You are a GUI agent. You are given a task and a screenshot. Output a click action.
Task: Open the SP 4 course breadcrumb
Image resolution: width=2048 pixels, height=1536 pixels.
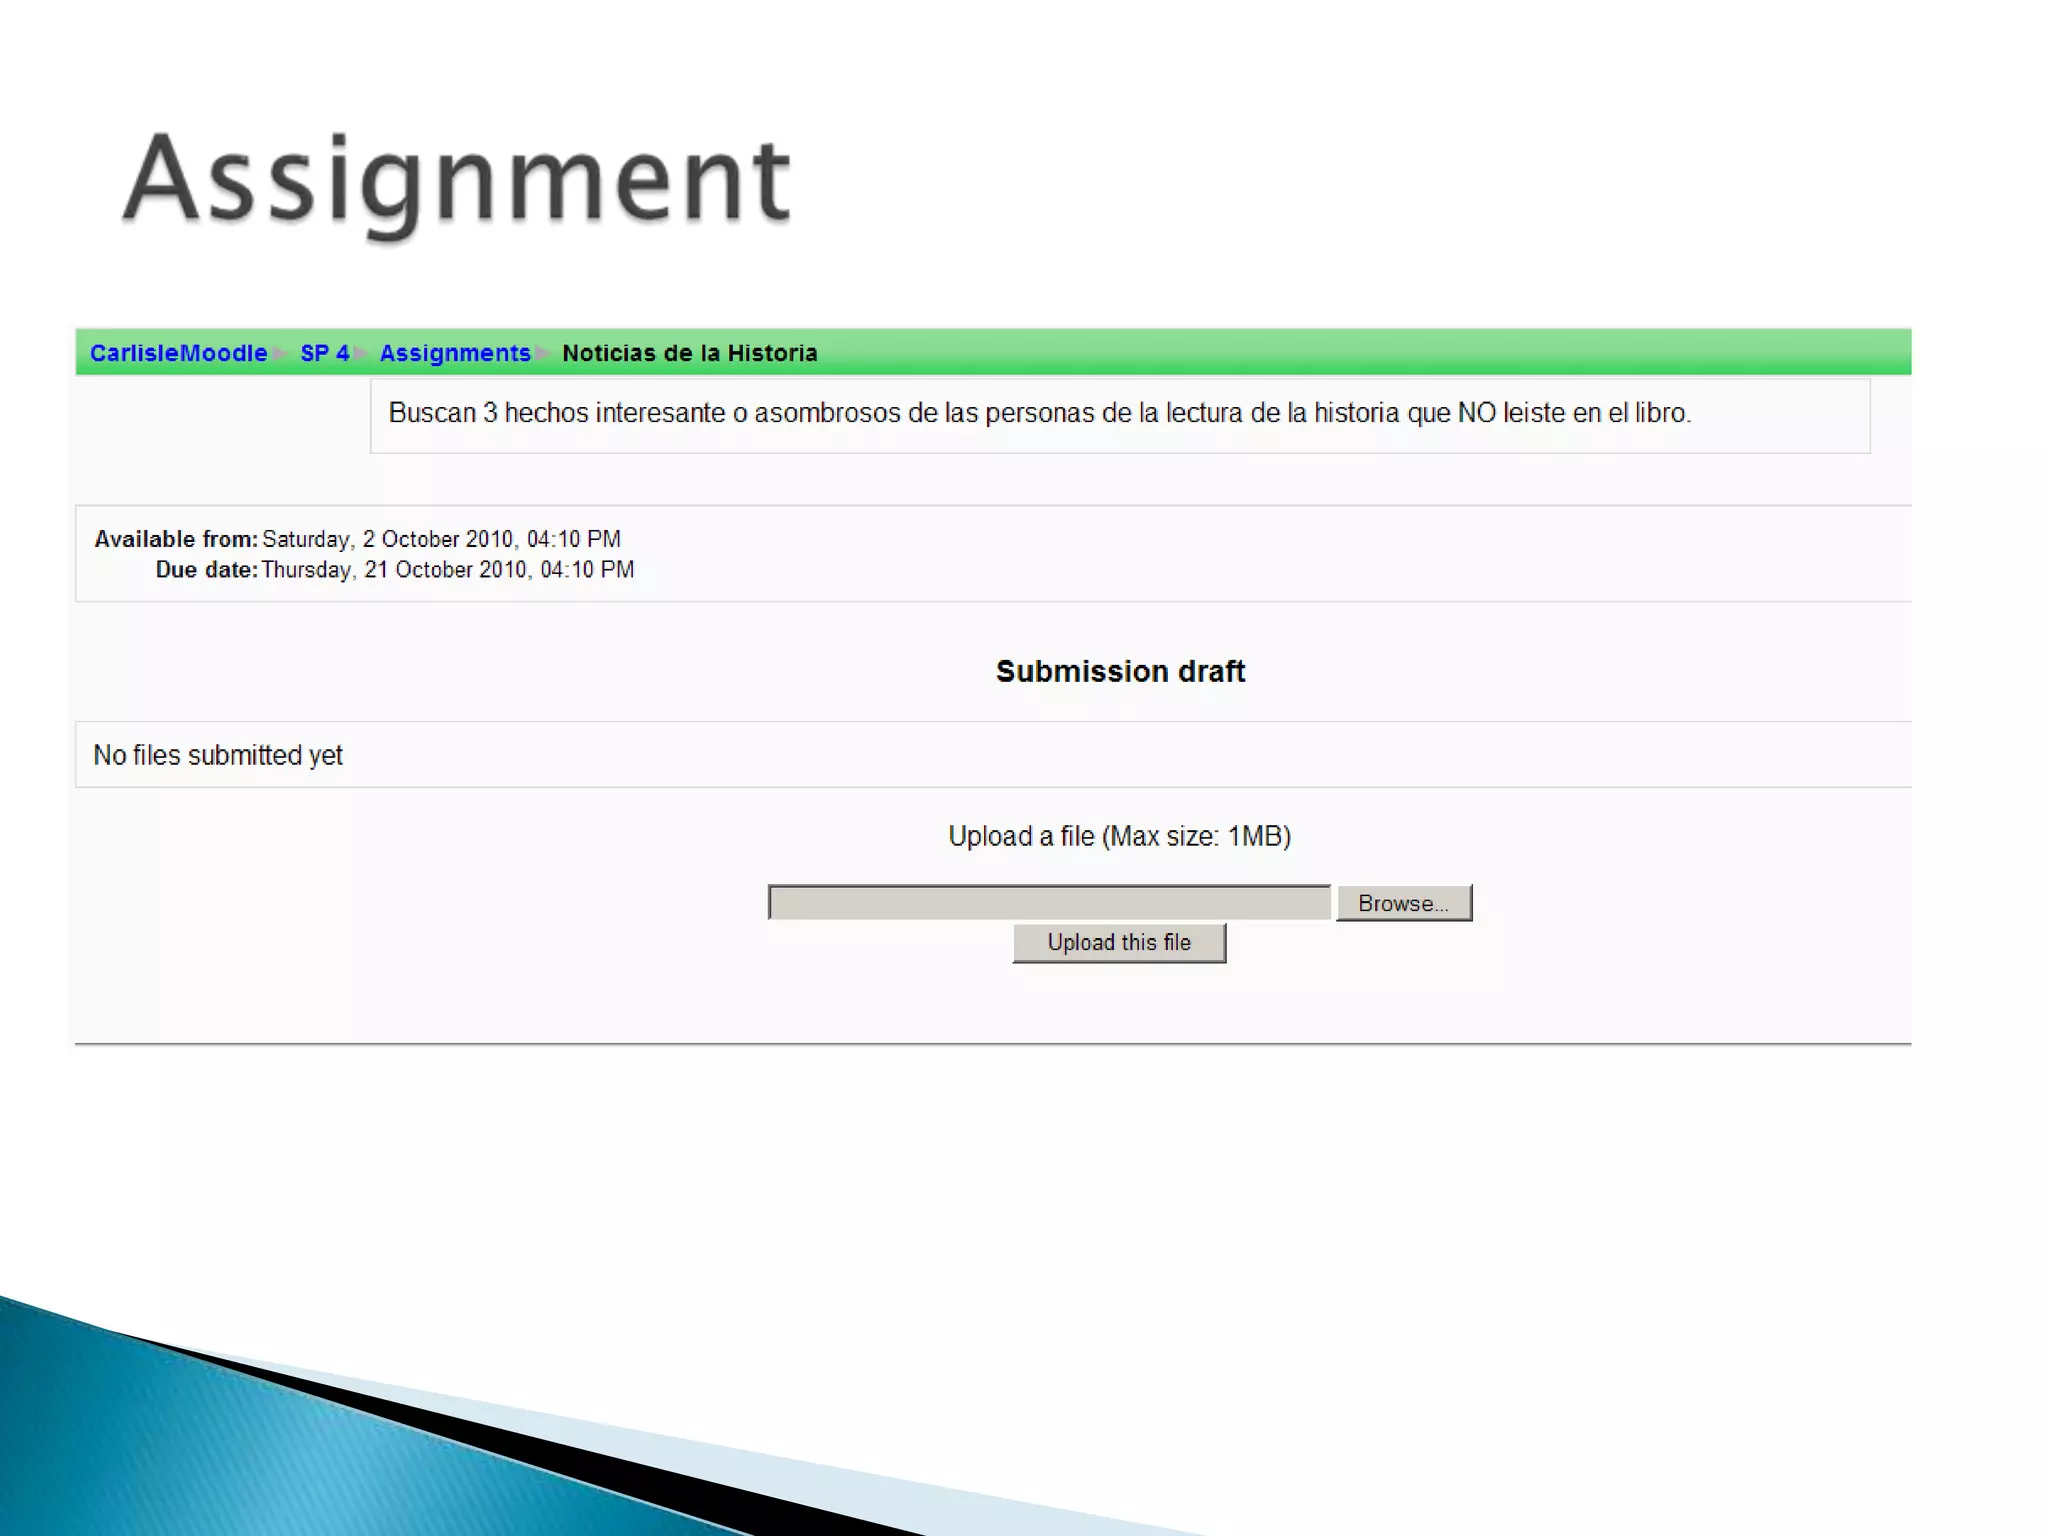click(324, 353)
